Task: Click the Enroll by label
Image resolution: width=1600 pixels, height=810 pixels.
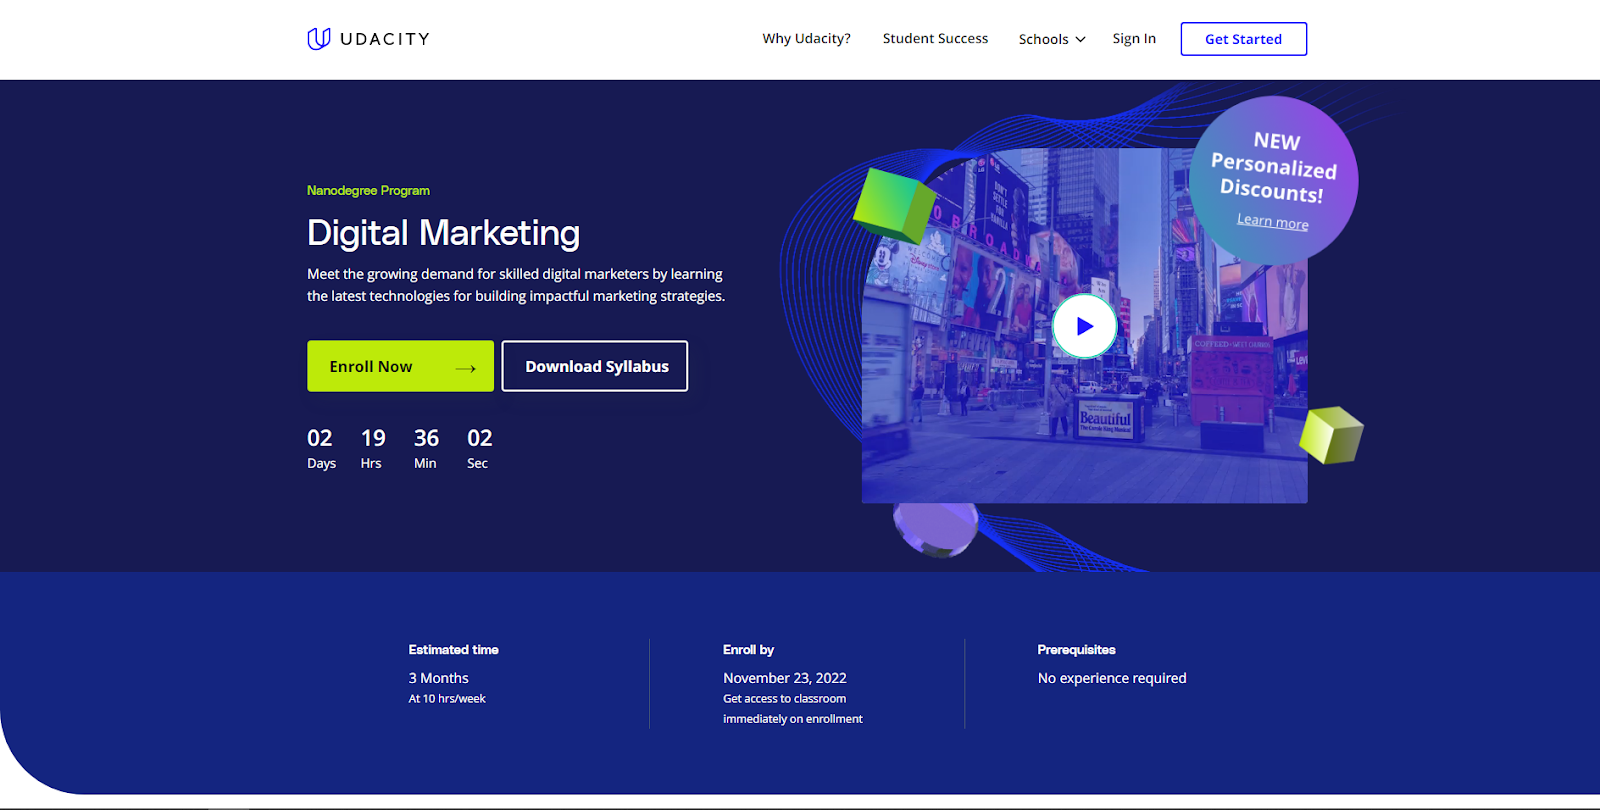Action: (x=748, y=650)
